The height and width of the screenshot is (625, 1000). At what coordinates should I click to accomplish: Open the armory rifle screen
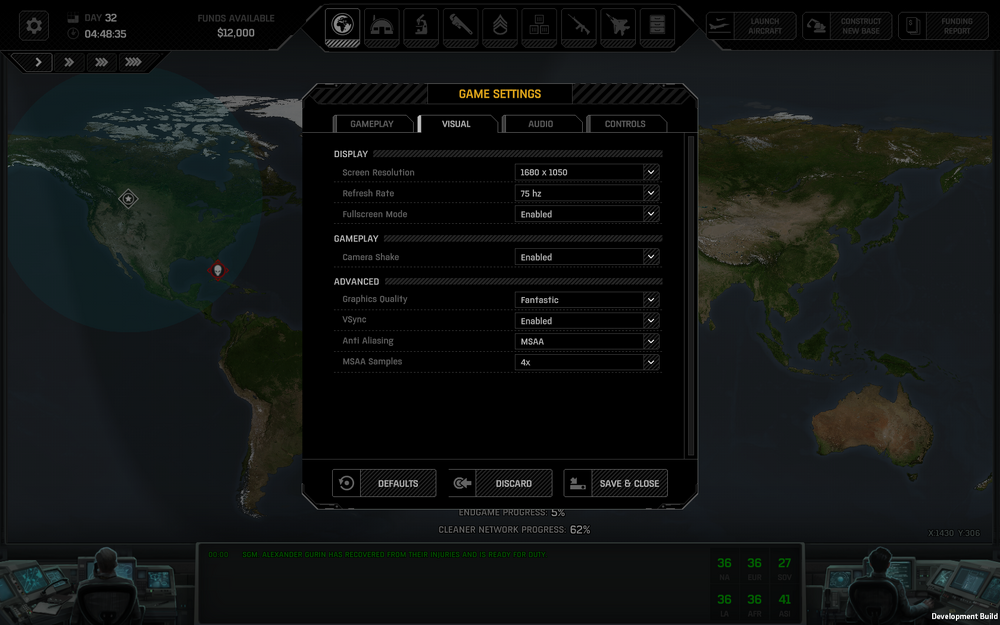click(x=578, y=27)
